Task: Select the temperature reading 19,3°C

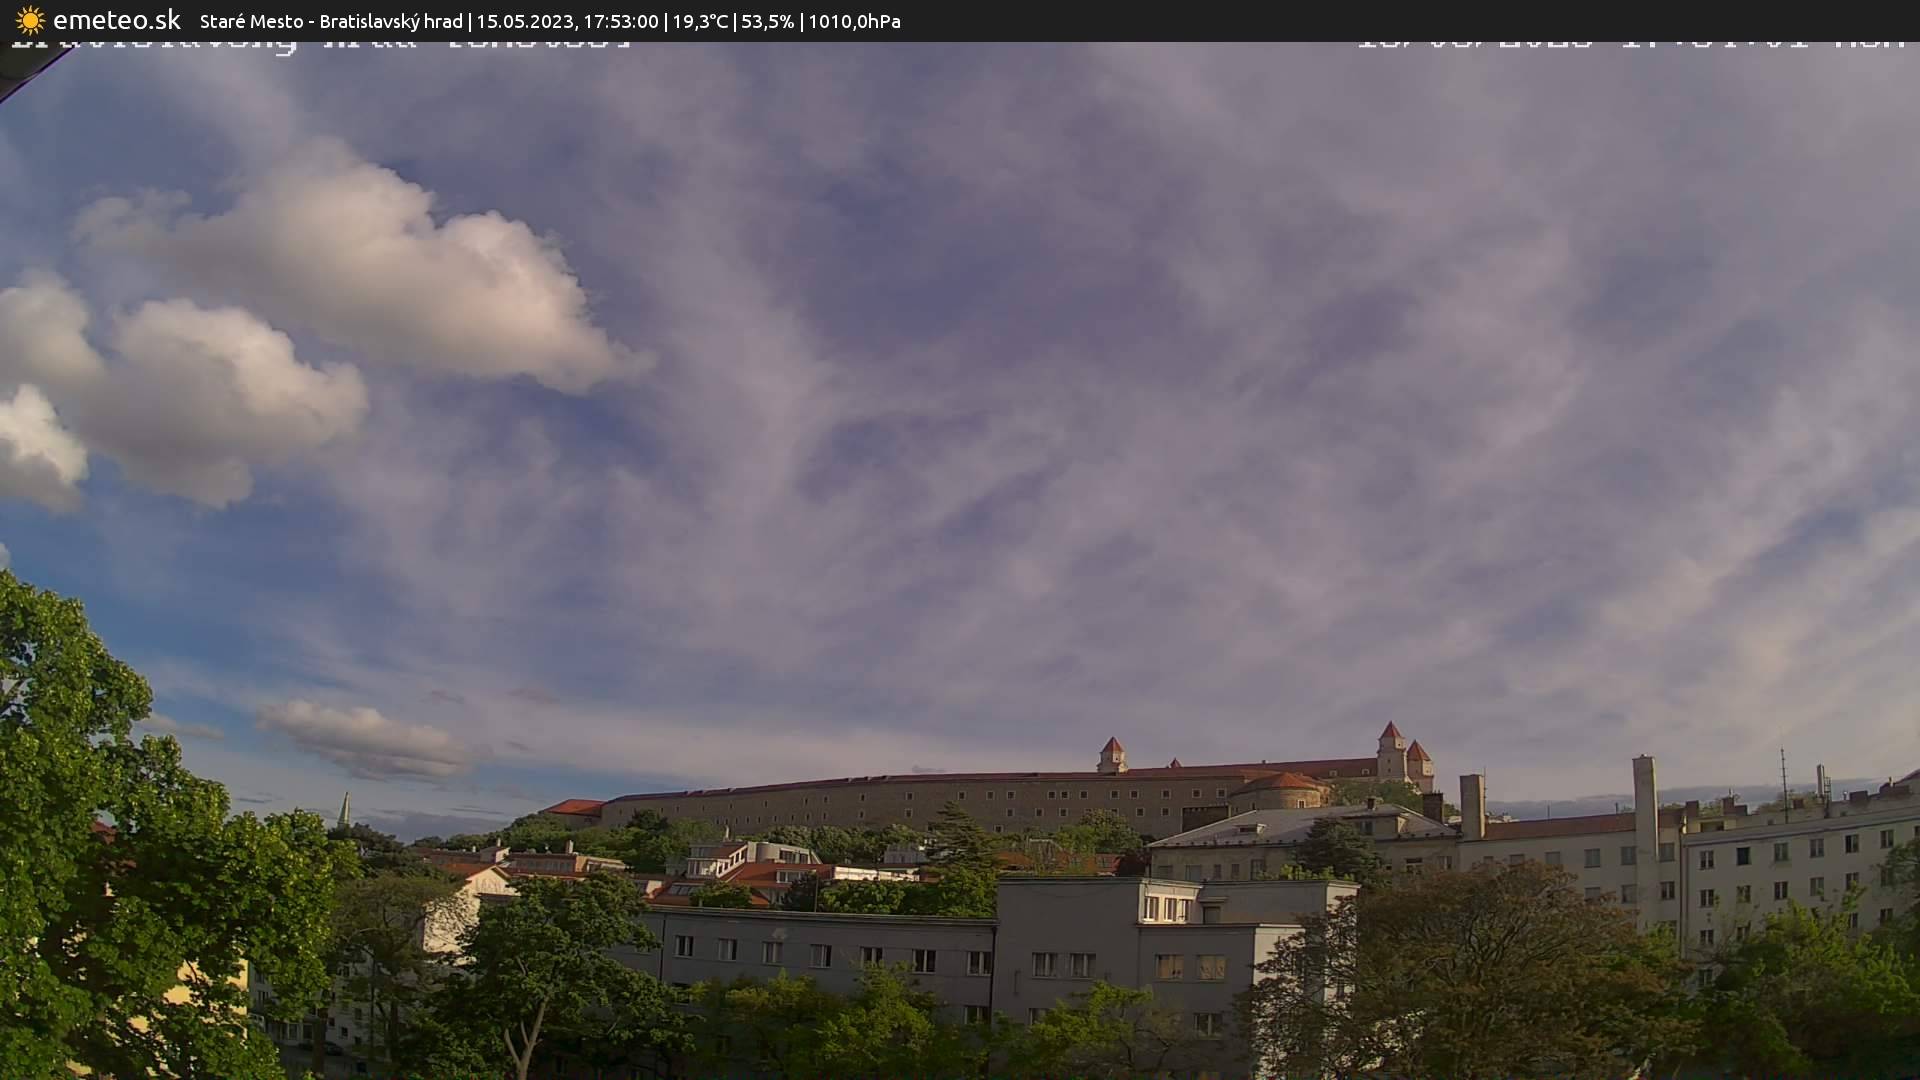Action: [702, 21]
